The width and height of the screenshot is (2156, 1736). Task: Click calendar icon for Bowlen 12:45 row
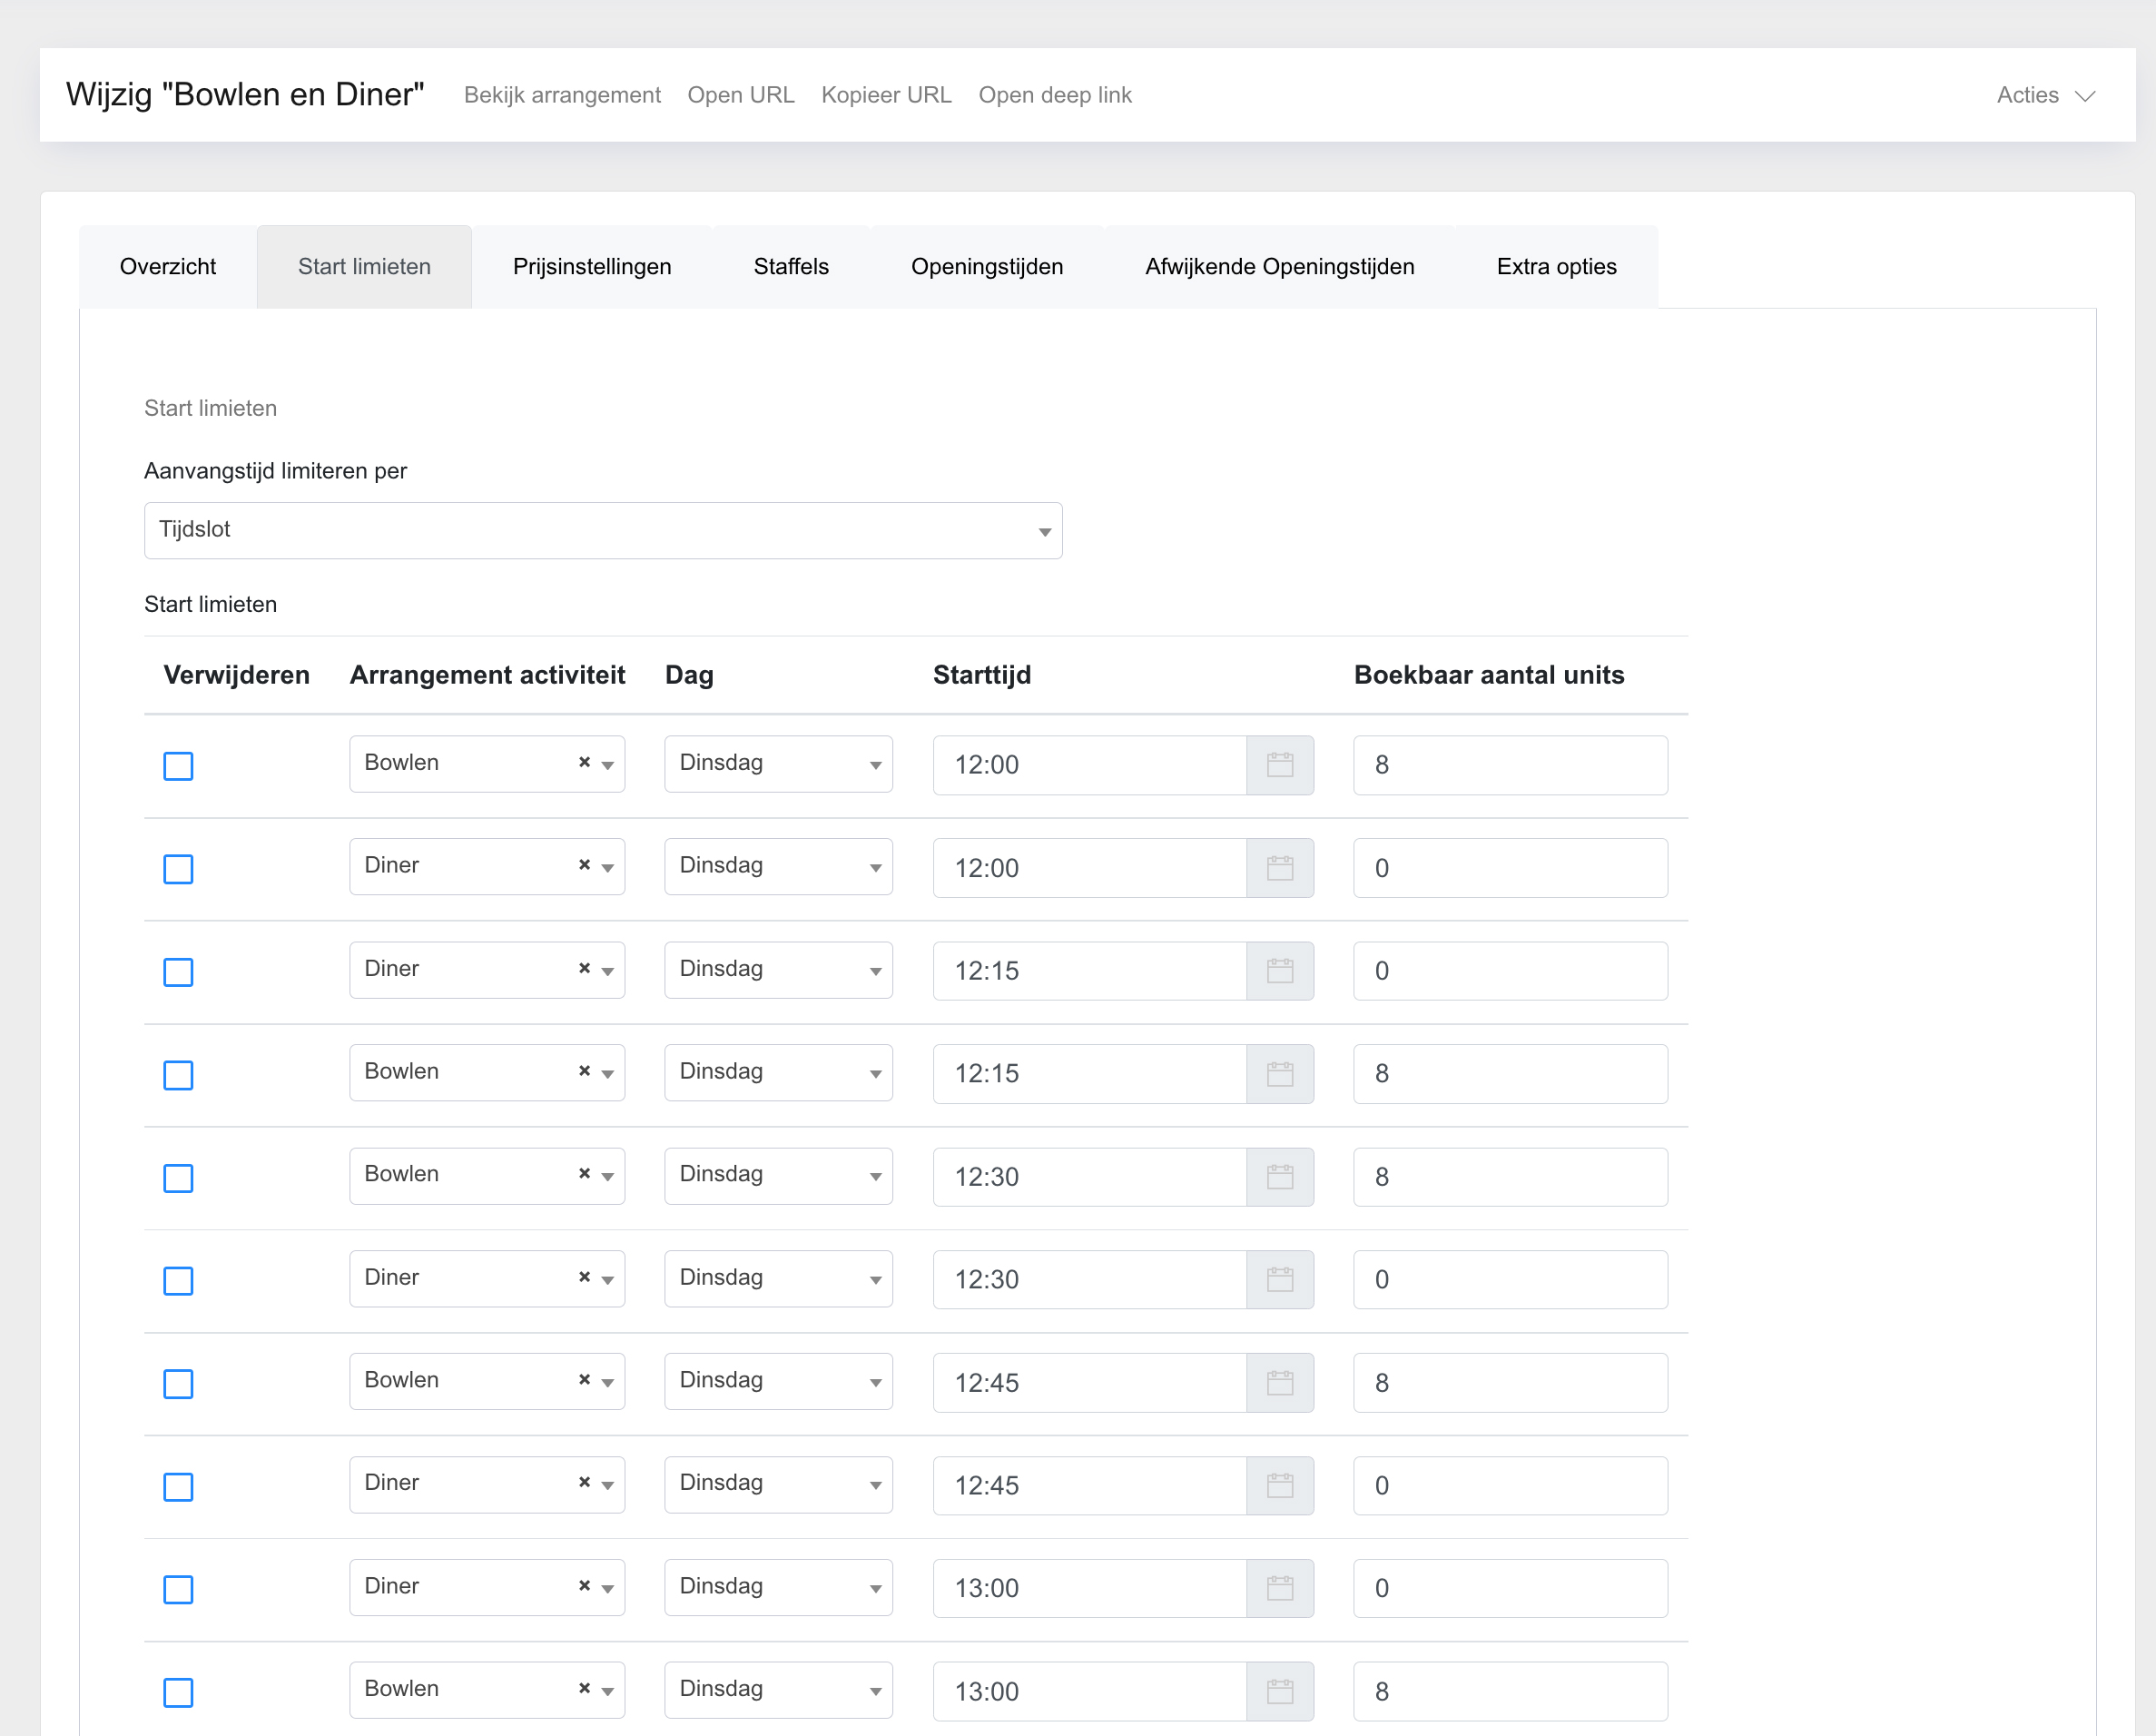click(x=1279, y=1383)
